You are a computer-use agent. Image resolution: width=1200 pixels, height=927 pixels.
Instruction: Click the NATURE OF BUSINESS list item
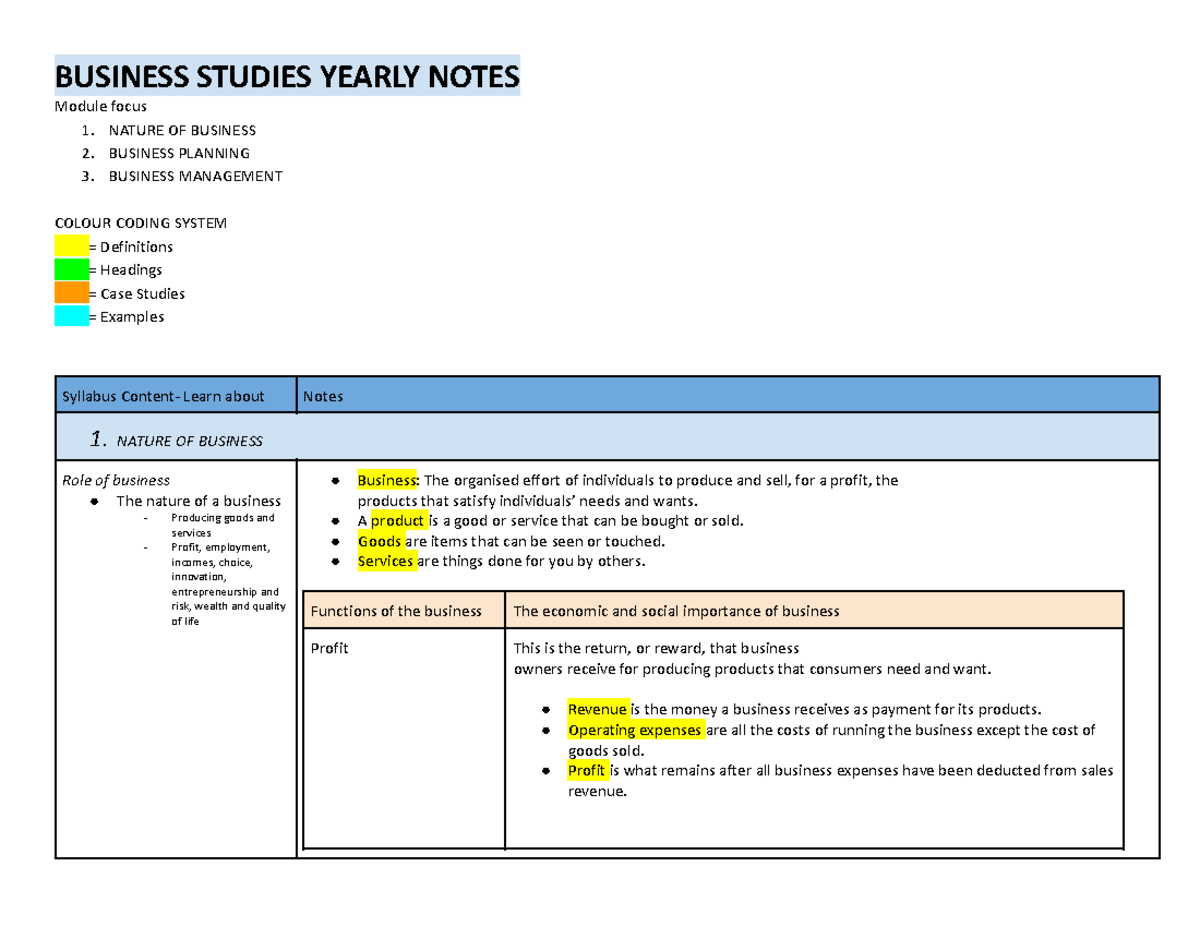pyautogui.click(x=183, y=129)
